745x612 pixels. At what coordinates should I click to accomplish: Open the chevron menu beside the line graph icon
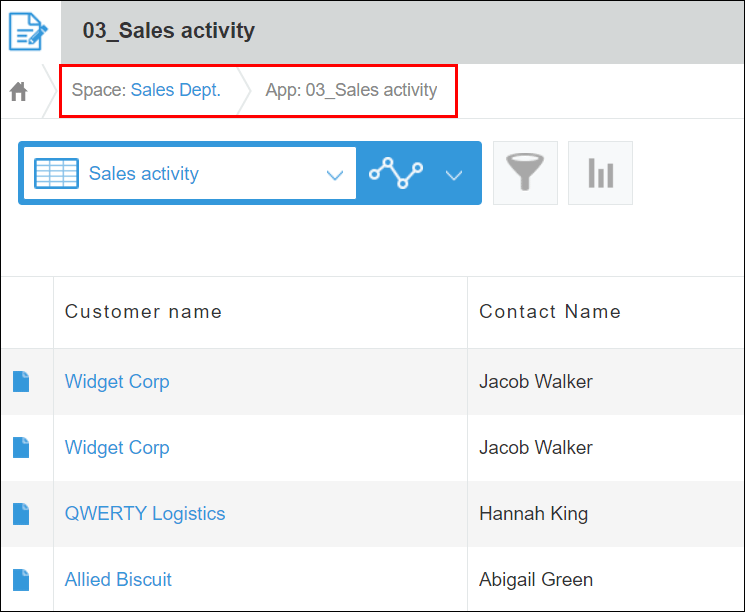coord(454,175)
